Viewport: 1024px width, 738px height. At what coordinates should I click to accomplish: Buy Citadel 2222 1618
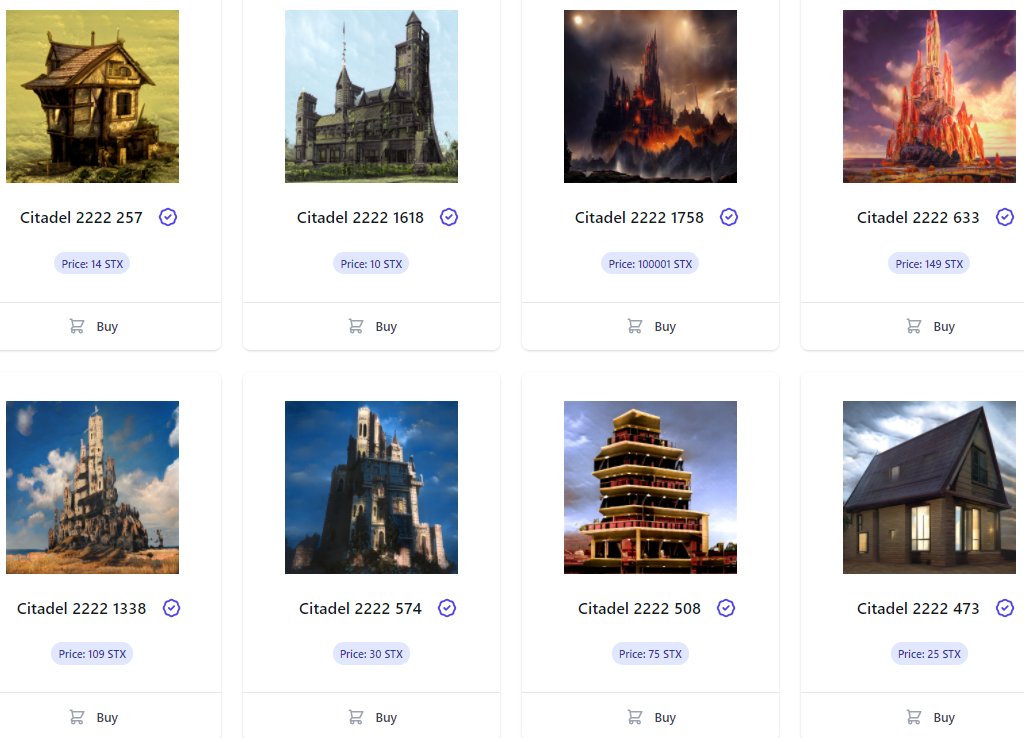(x=372, y=326)
